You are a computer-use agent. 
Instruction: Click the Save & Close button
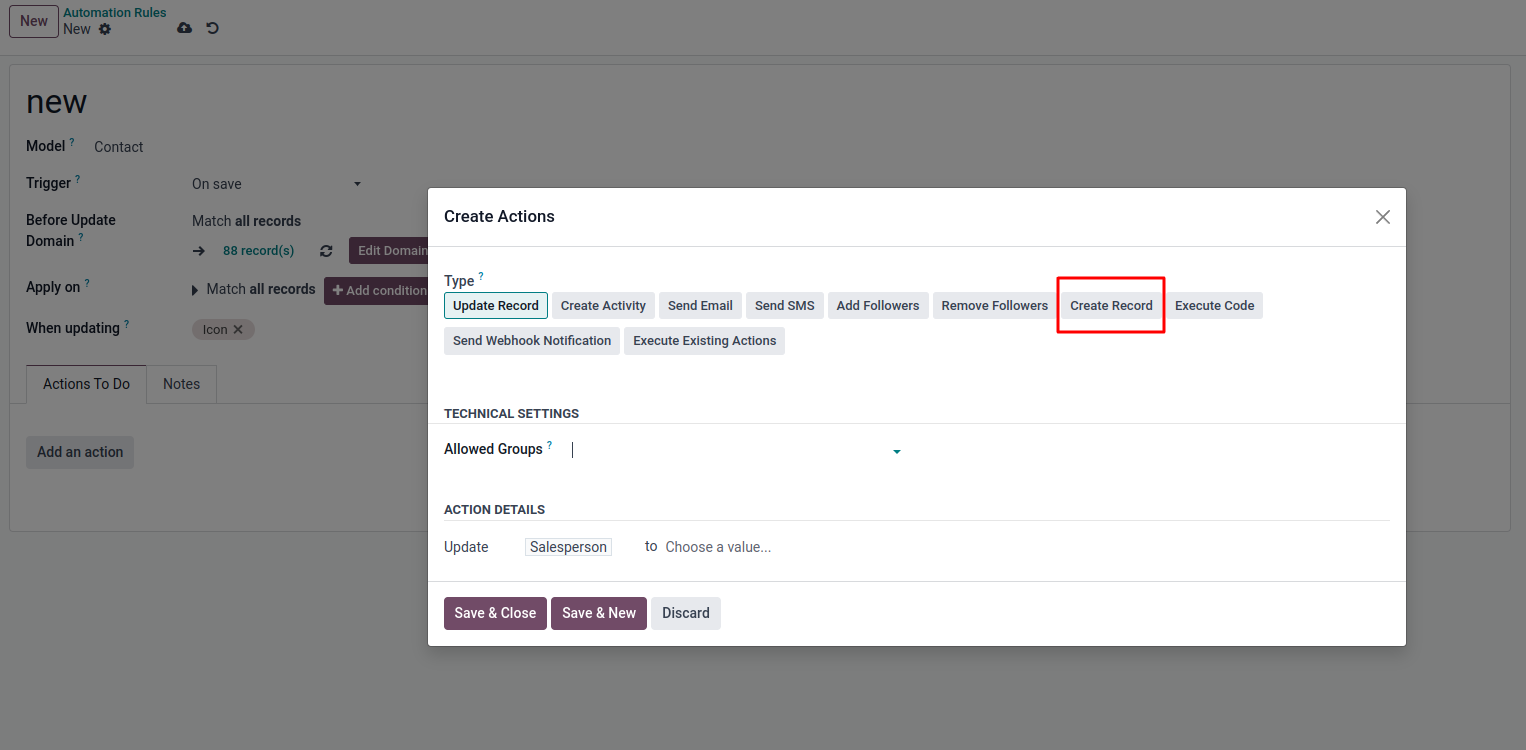coord(495,613)
